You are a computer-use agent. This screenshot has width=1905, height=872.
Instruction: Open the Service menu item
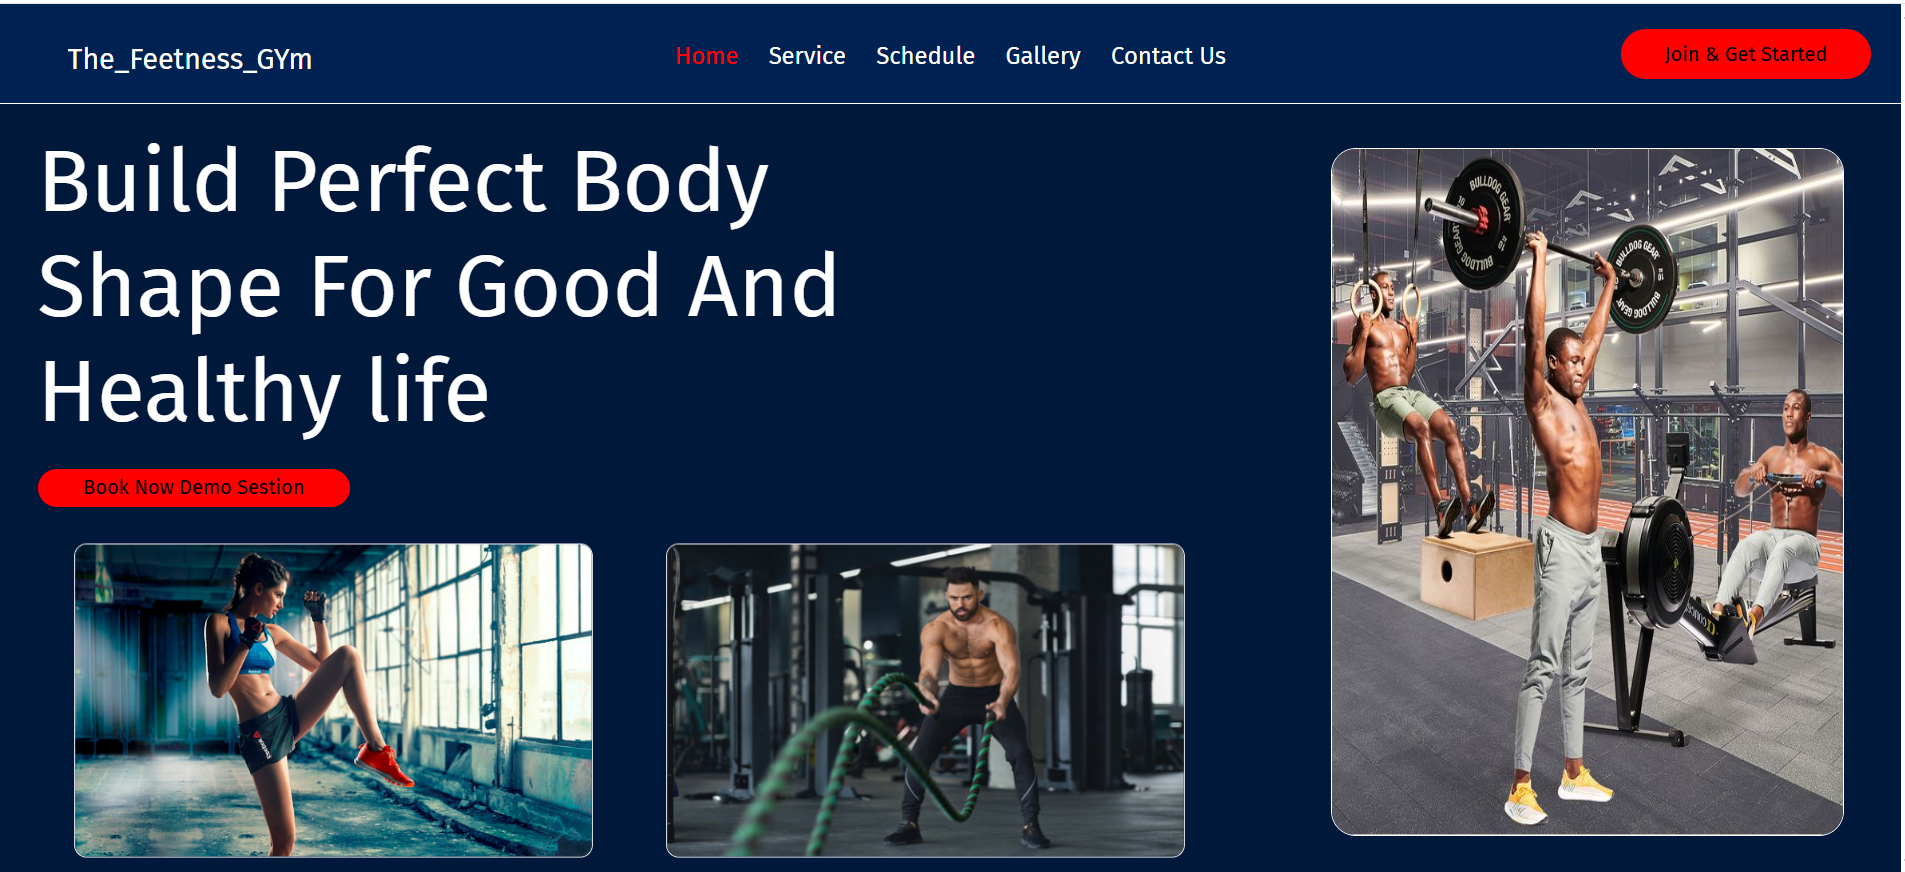click(807, 56)
